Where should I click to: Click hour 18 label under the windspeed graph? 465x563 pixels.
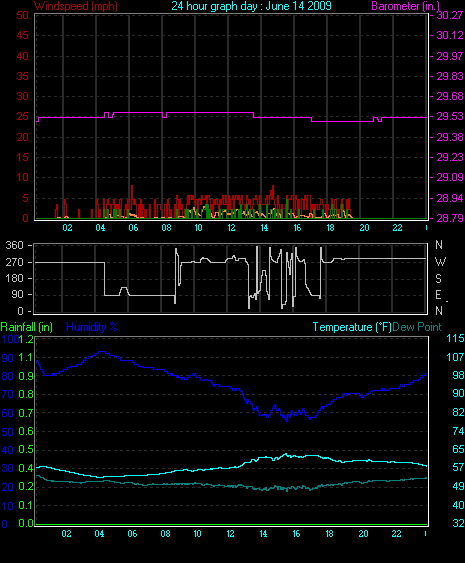(x=330, y=228)
